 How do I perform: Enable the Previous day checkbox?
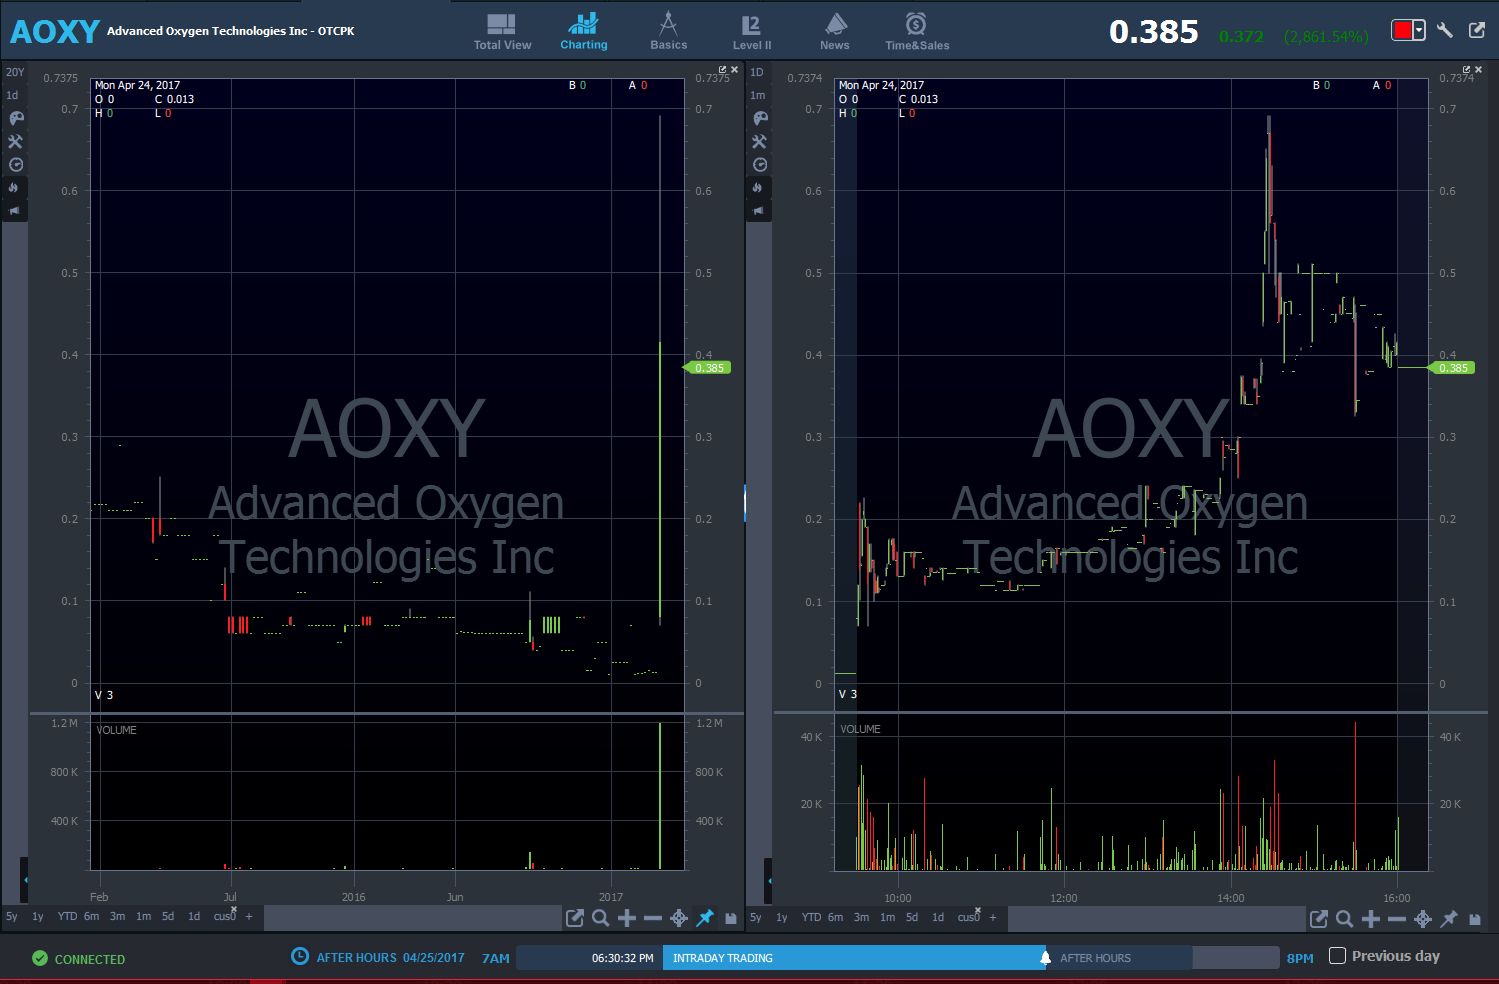pyautogui.click(x=1337, y=956)
